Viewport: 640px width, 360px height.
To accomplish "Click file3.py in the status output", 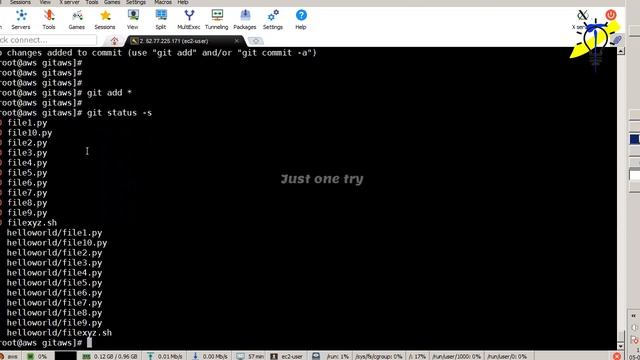I will (27, 153).
